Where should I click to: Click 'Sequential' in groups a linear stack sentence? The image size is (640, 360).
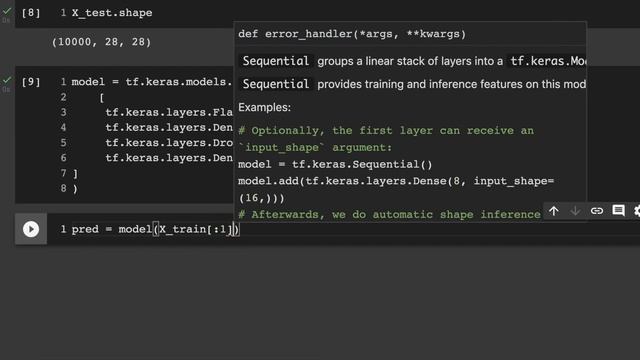point(276,61)
